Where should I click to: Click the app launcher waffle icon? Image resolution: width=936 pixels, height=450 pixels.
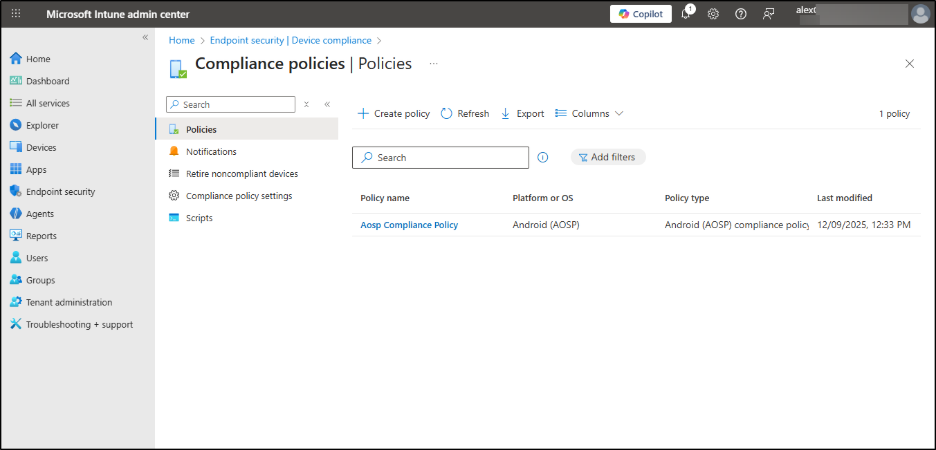coord(16,14)
